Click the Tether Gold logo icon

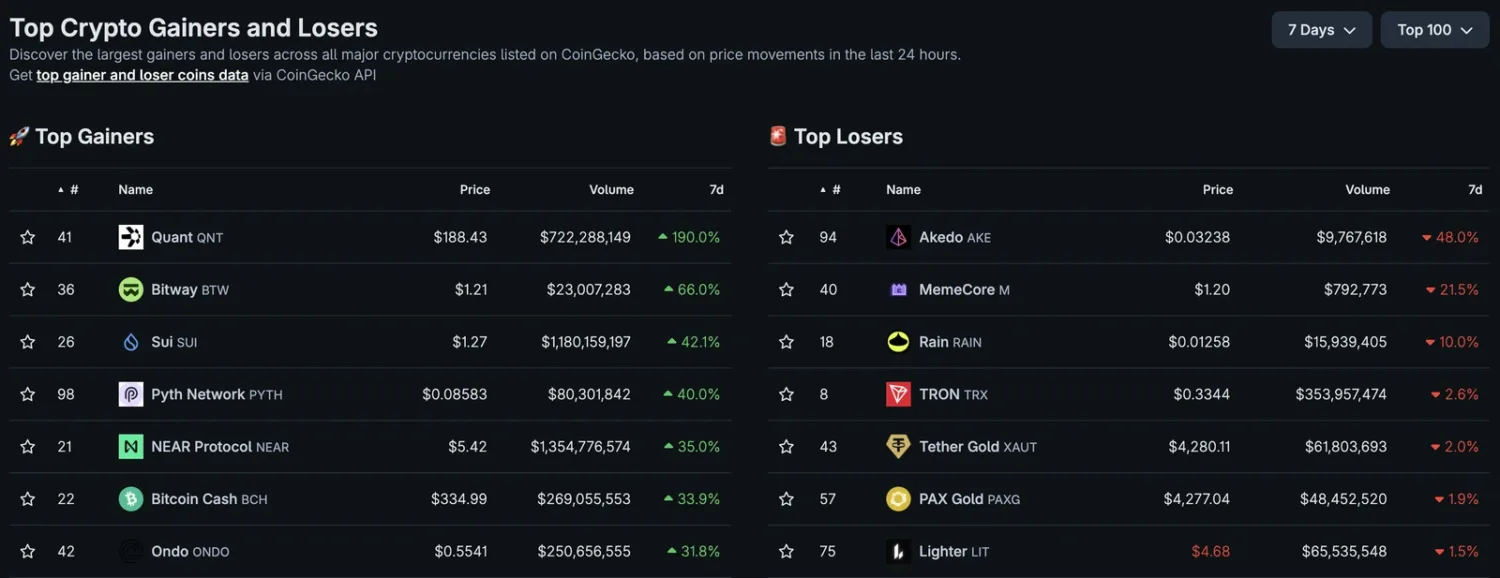(899, 447)
